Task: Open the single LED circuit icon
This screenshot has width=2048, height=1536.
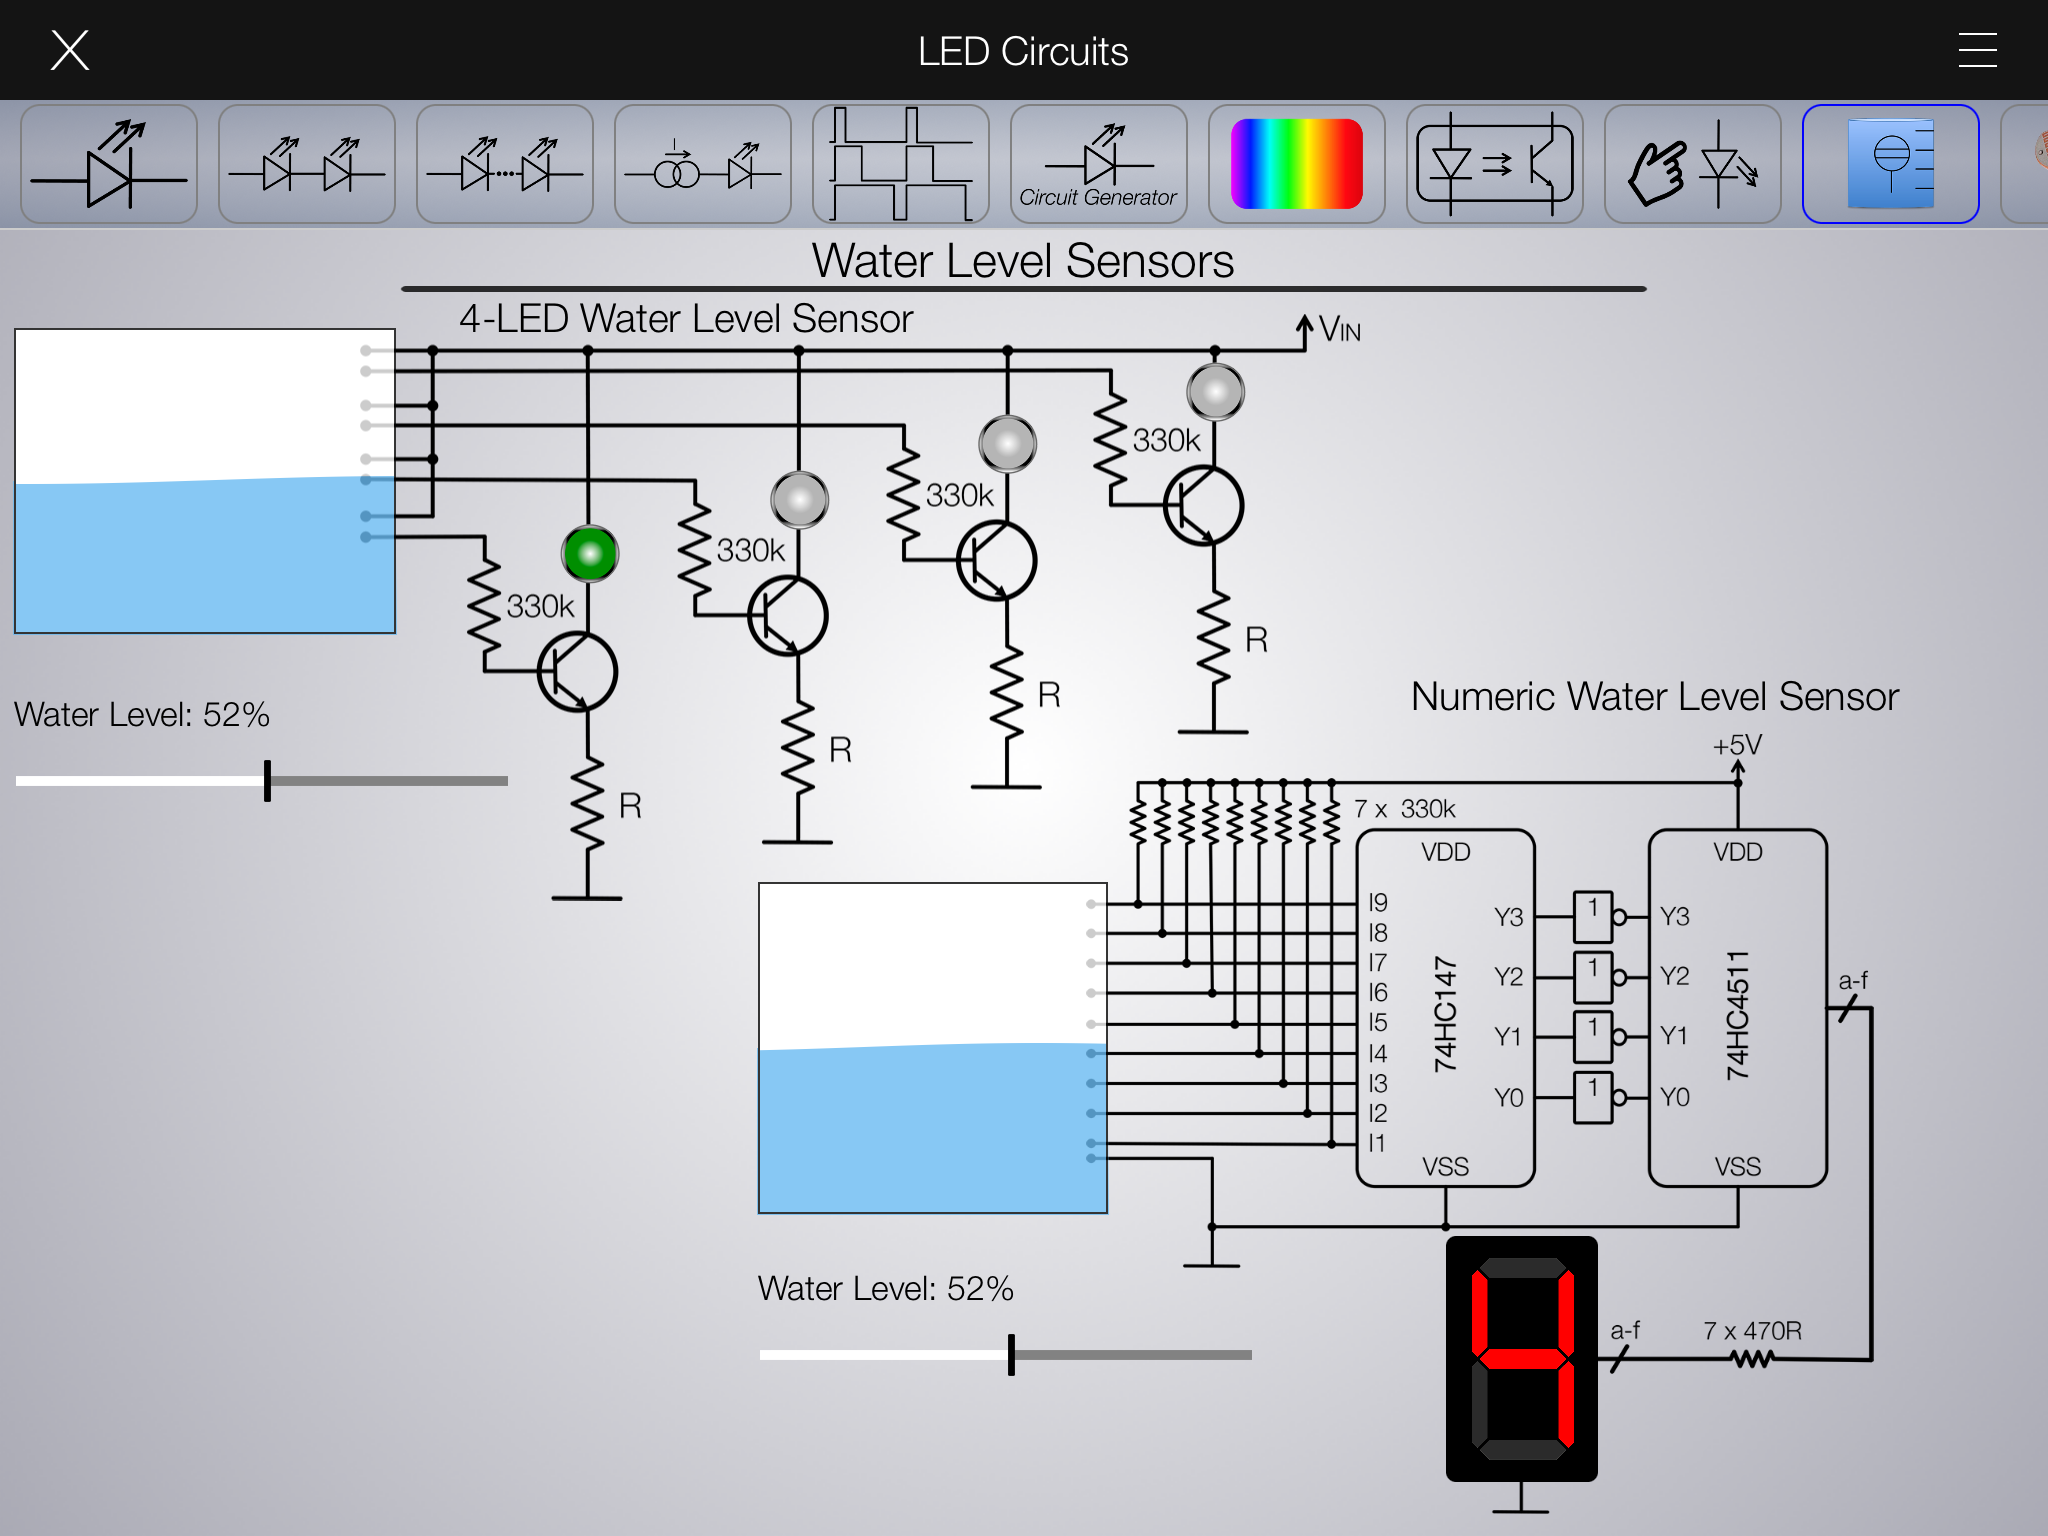Action: click(x=109, y=164)
